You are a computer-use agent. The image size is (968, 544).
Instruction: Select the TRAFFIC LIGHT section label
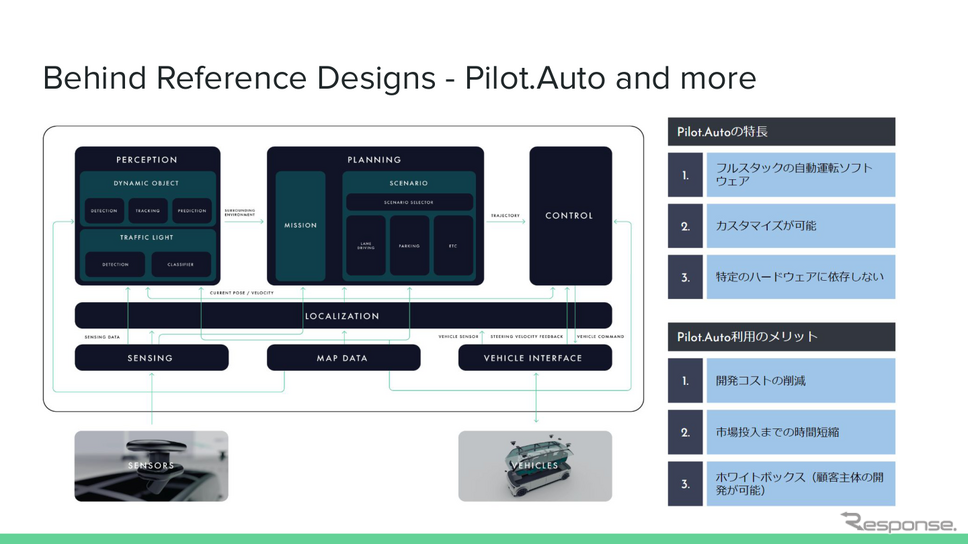pyautogui.click(x=147, y=238)
